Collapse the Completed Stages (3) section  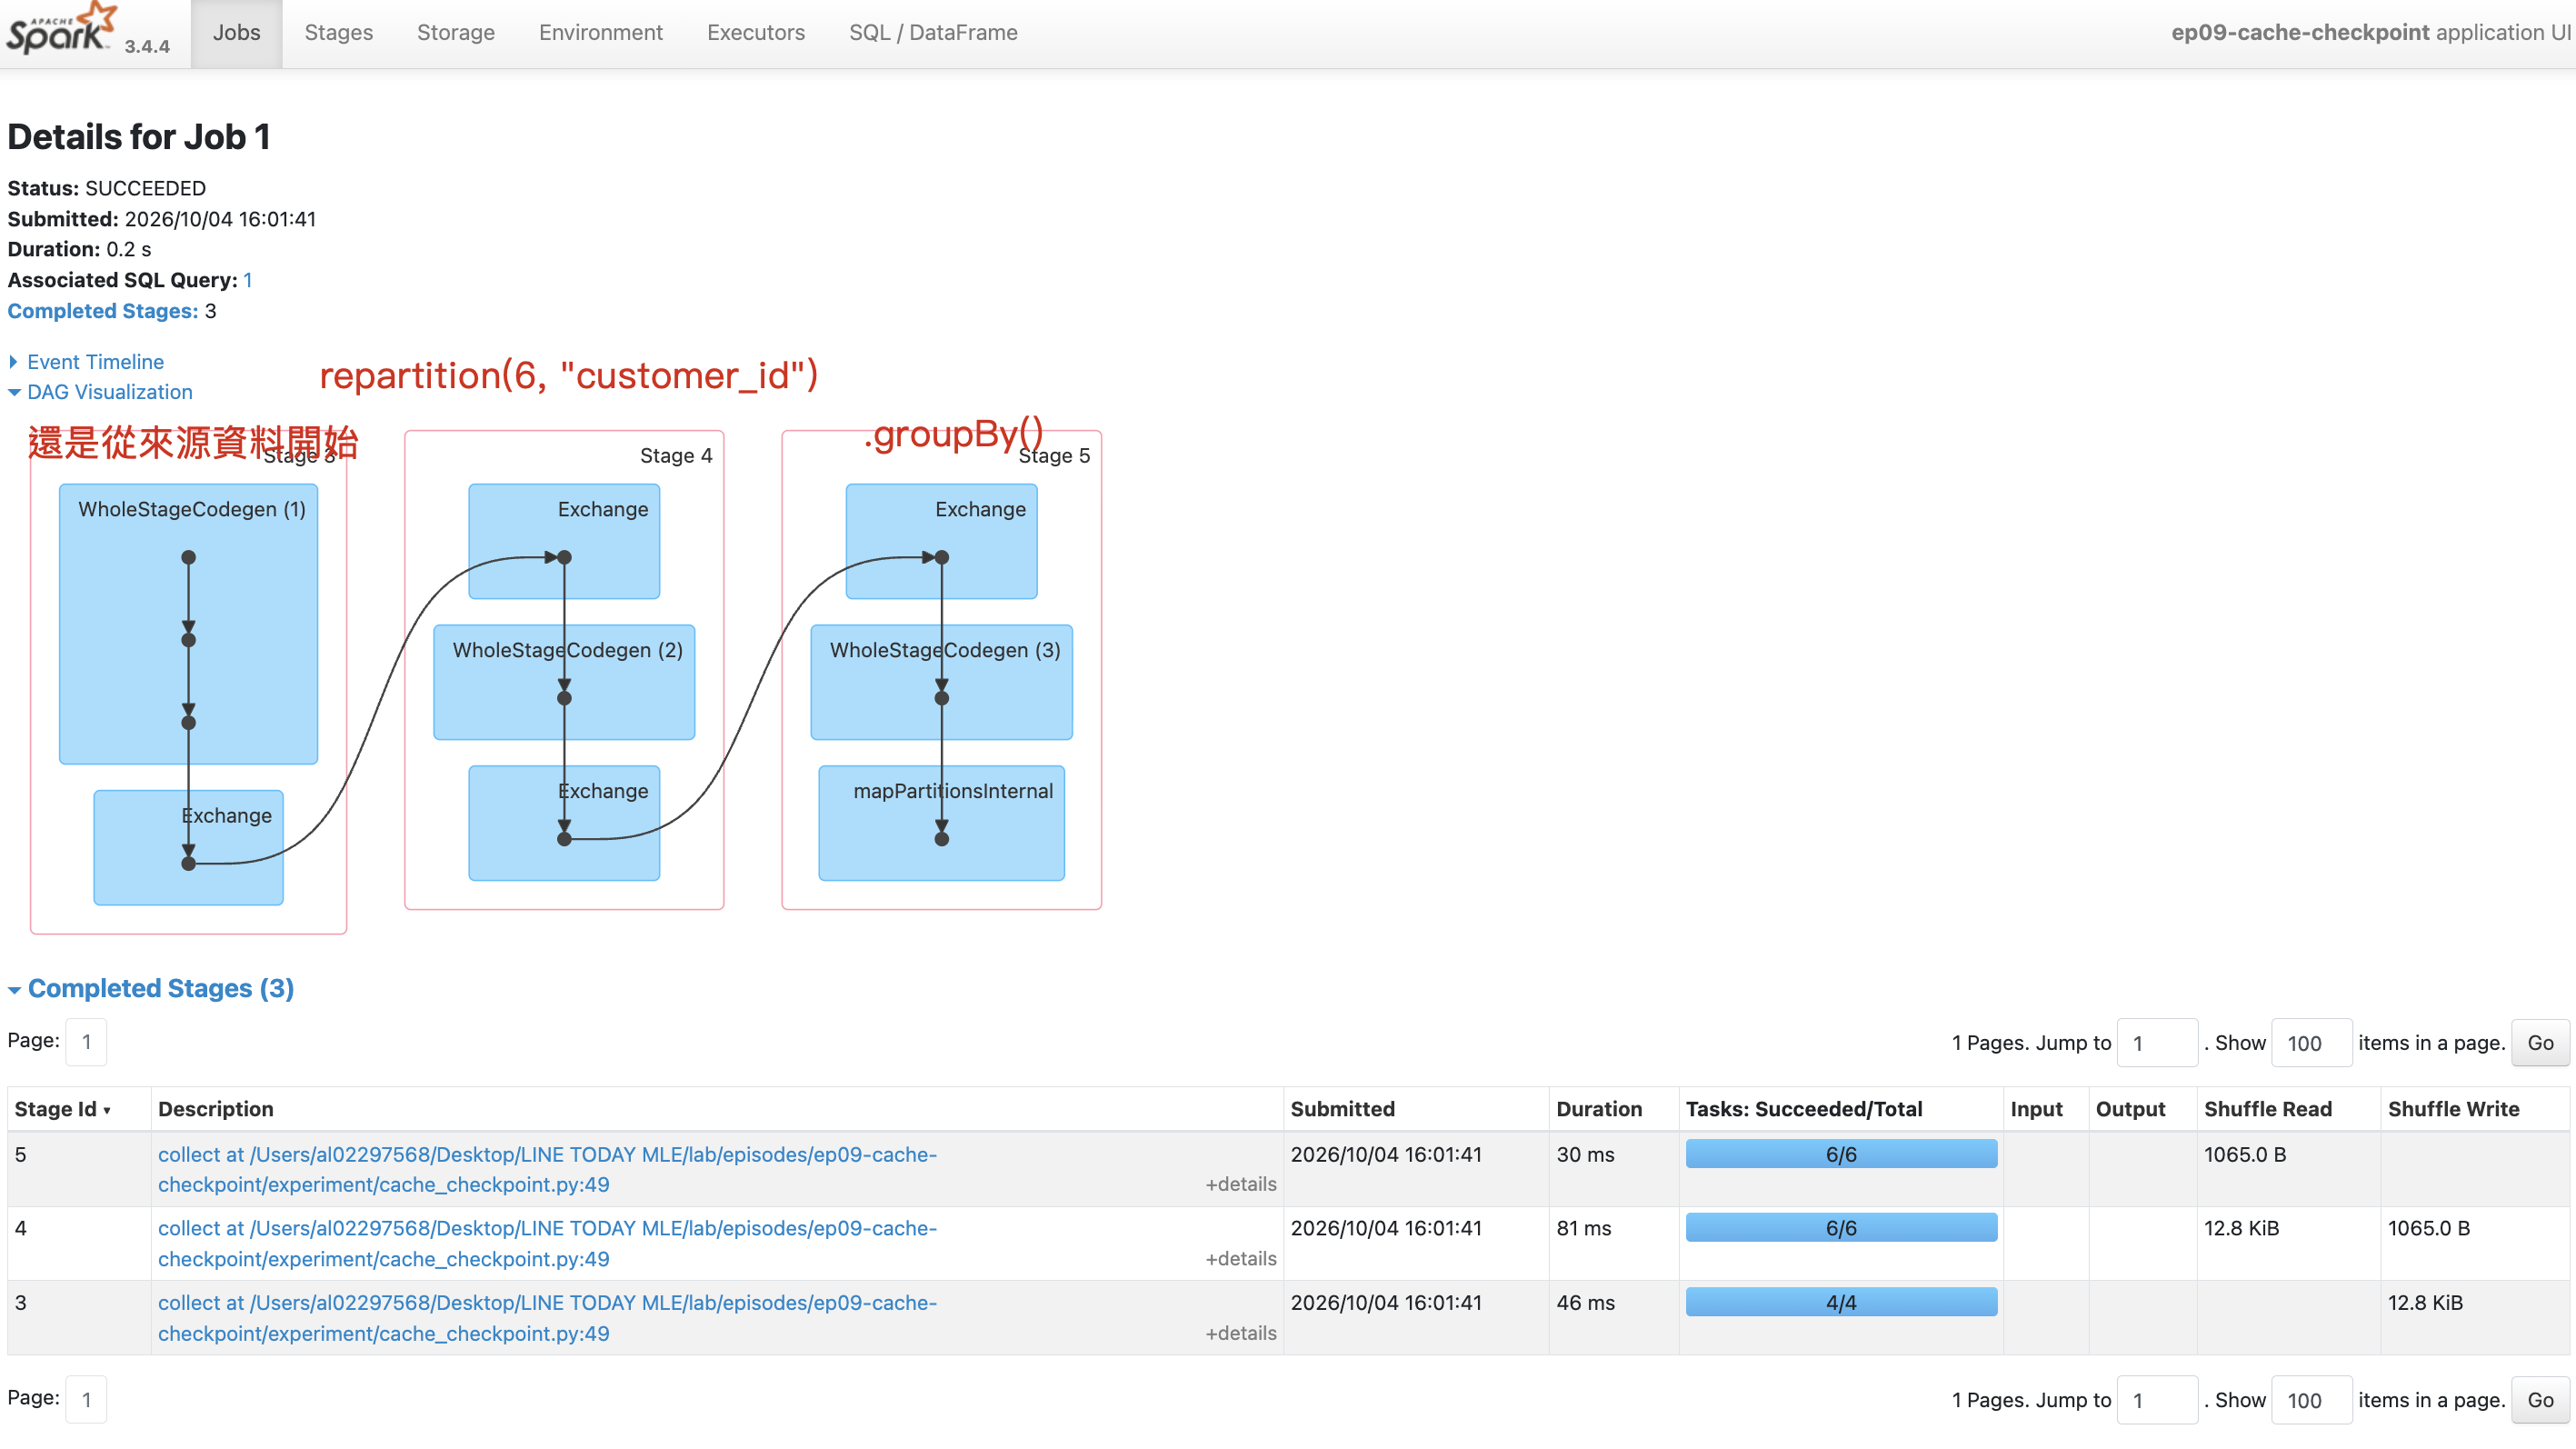click(x=160, y=988)
